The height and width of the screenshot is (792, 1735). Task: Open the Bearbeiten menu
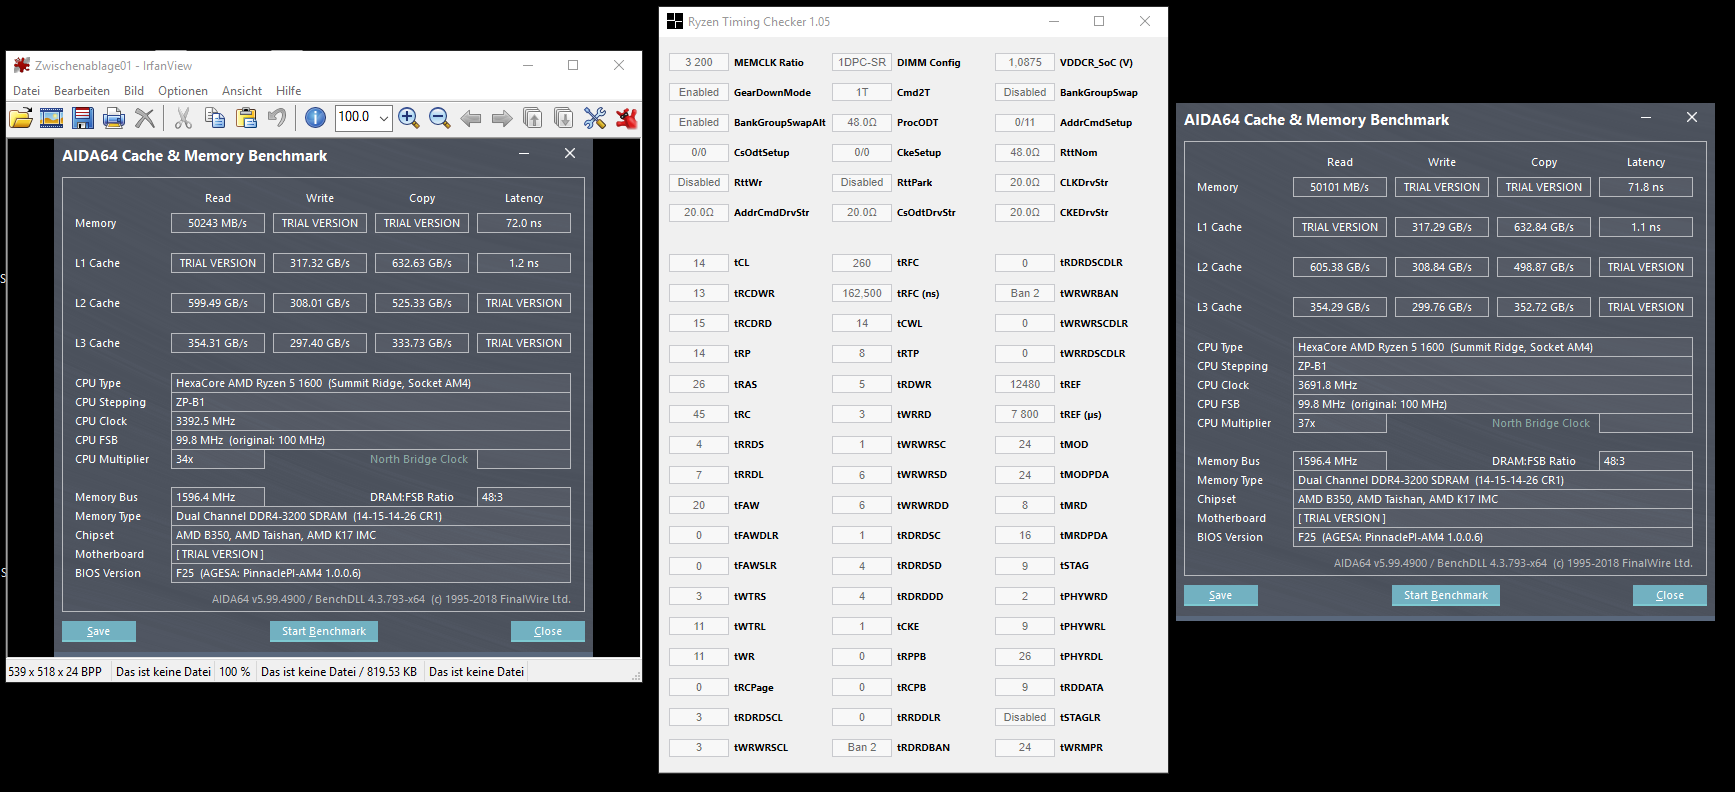[x=82, y=90]
